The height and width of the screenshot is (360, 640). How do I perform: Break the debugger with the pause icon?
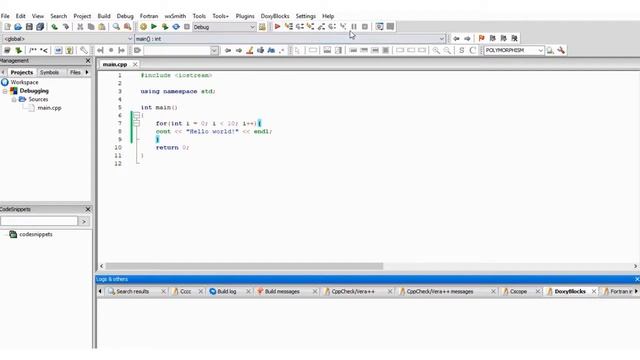pyautogui.click(x=354, y=27)
